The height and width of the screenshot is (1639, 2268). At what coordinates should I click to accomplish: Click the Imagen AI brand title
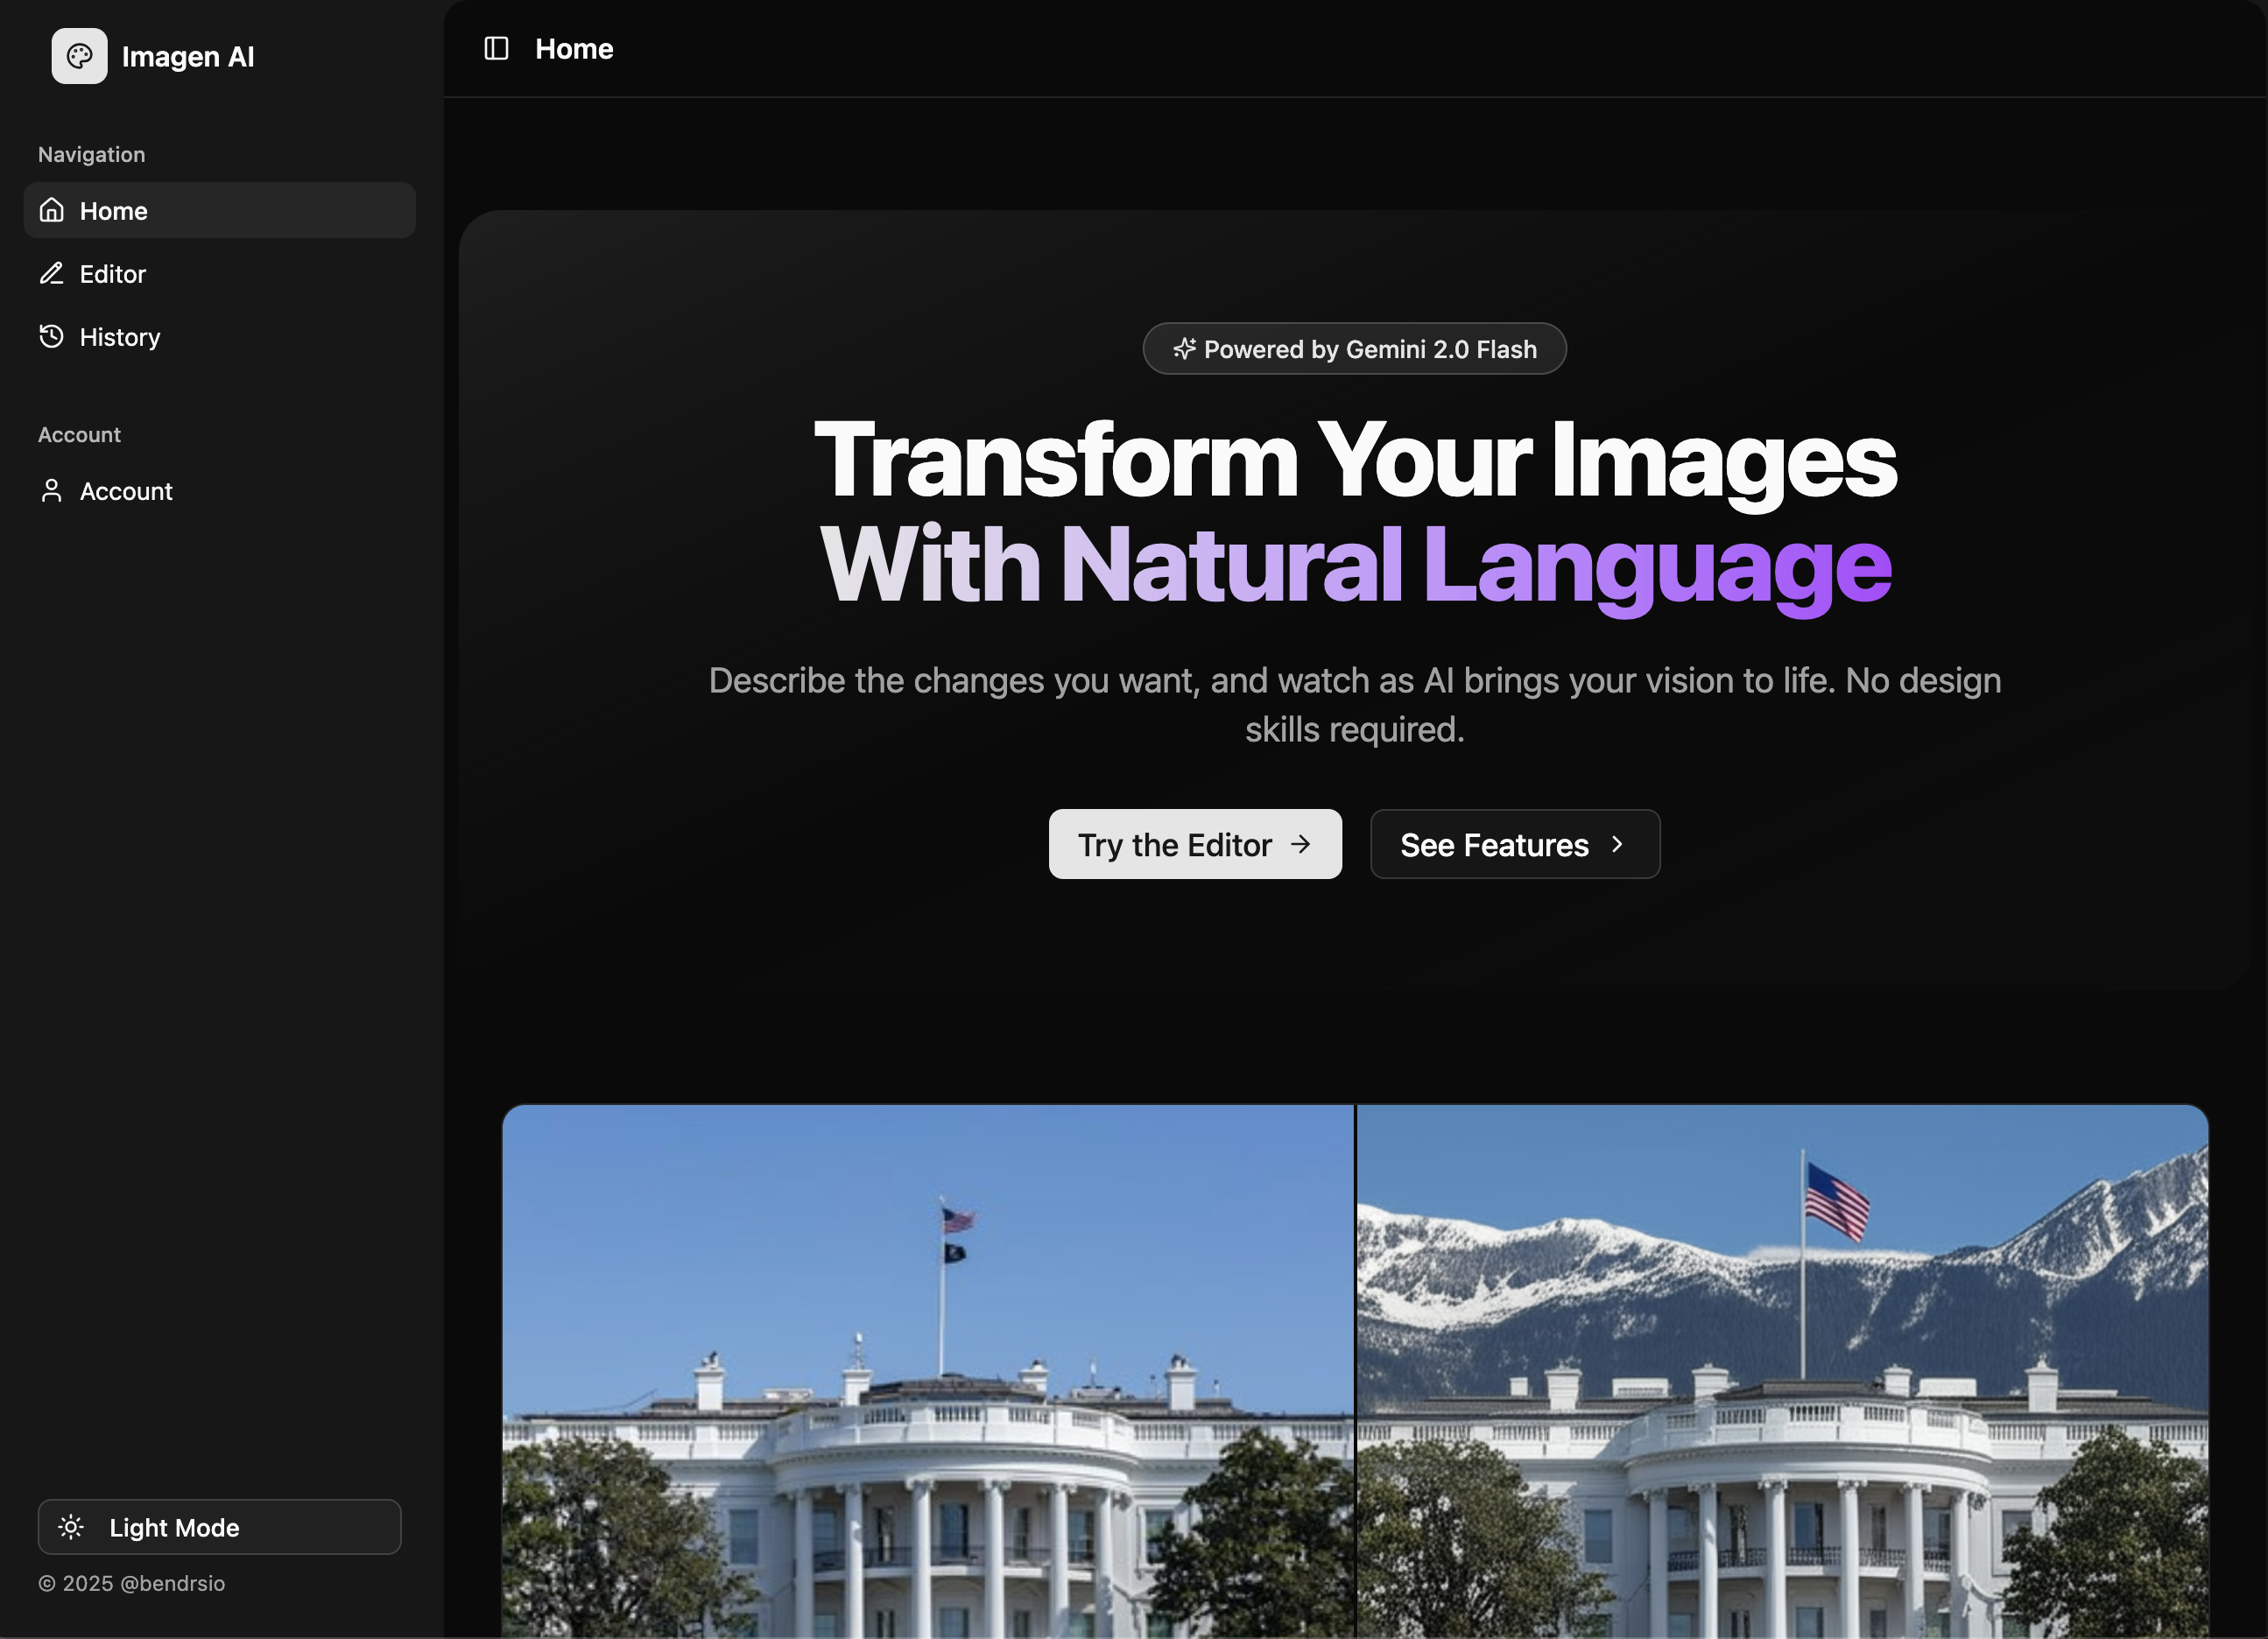pyautogui.click(x=188, y=57)
